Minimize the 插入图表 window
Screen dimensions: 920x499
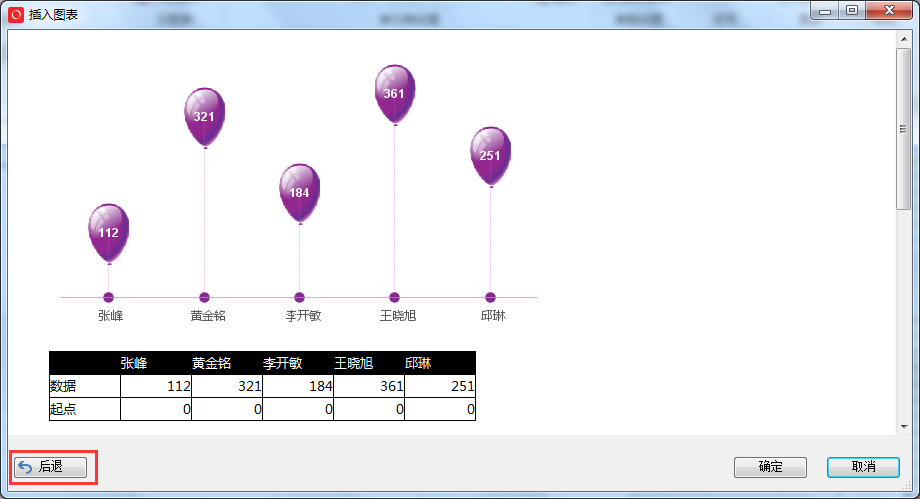pyautogui.click(x=825, y=11)
